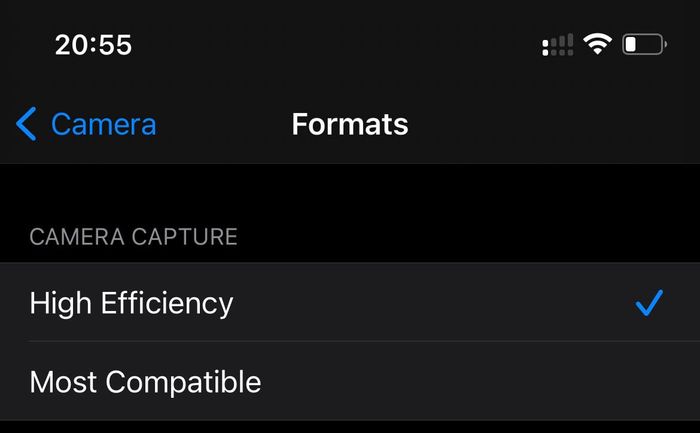
Task: Tap the empty status bar area between clock and signal
Action: (x=335, y=45)
